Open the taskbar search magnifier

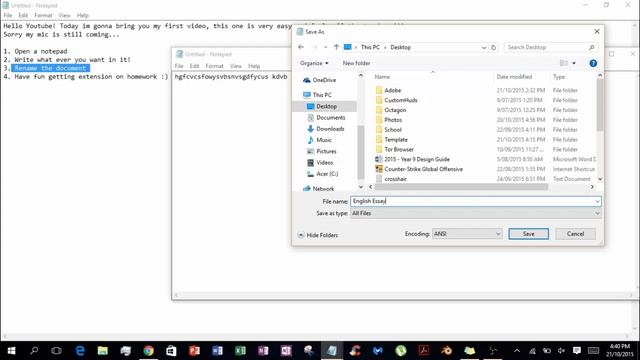[34, 351]
